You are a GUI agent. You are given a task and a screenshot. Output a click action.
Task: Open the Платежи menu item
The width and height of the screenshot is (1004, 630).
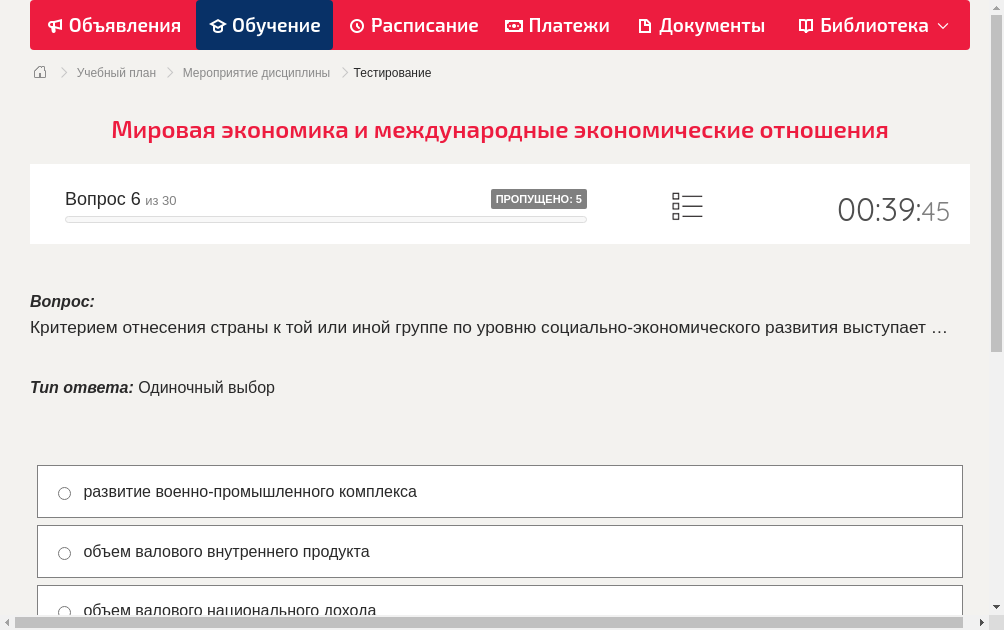click(x=557, y=25)
